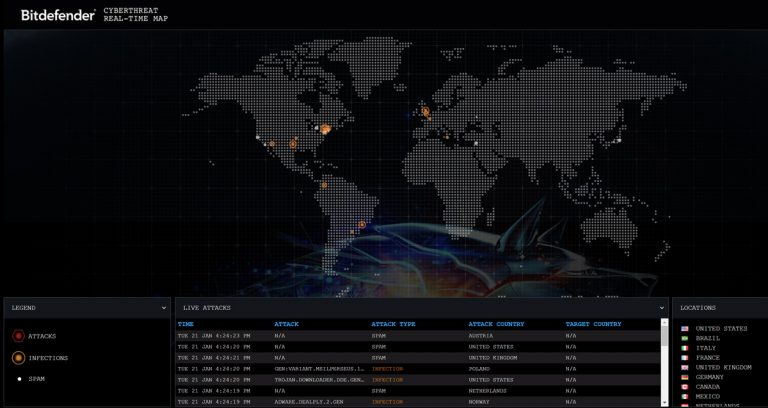
Task: Collapse the Legend panel chevron
Action: click(x=164, y=308)
